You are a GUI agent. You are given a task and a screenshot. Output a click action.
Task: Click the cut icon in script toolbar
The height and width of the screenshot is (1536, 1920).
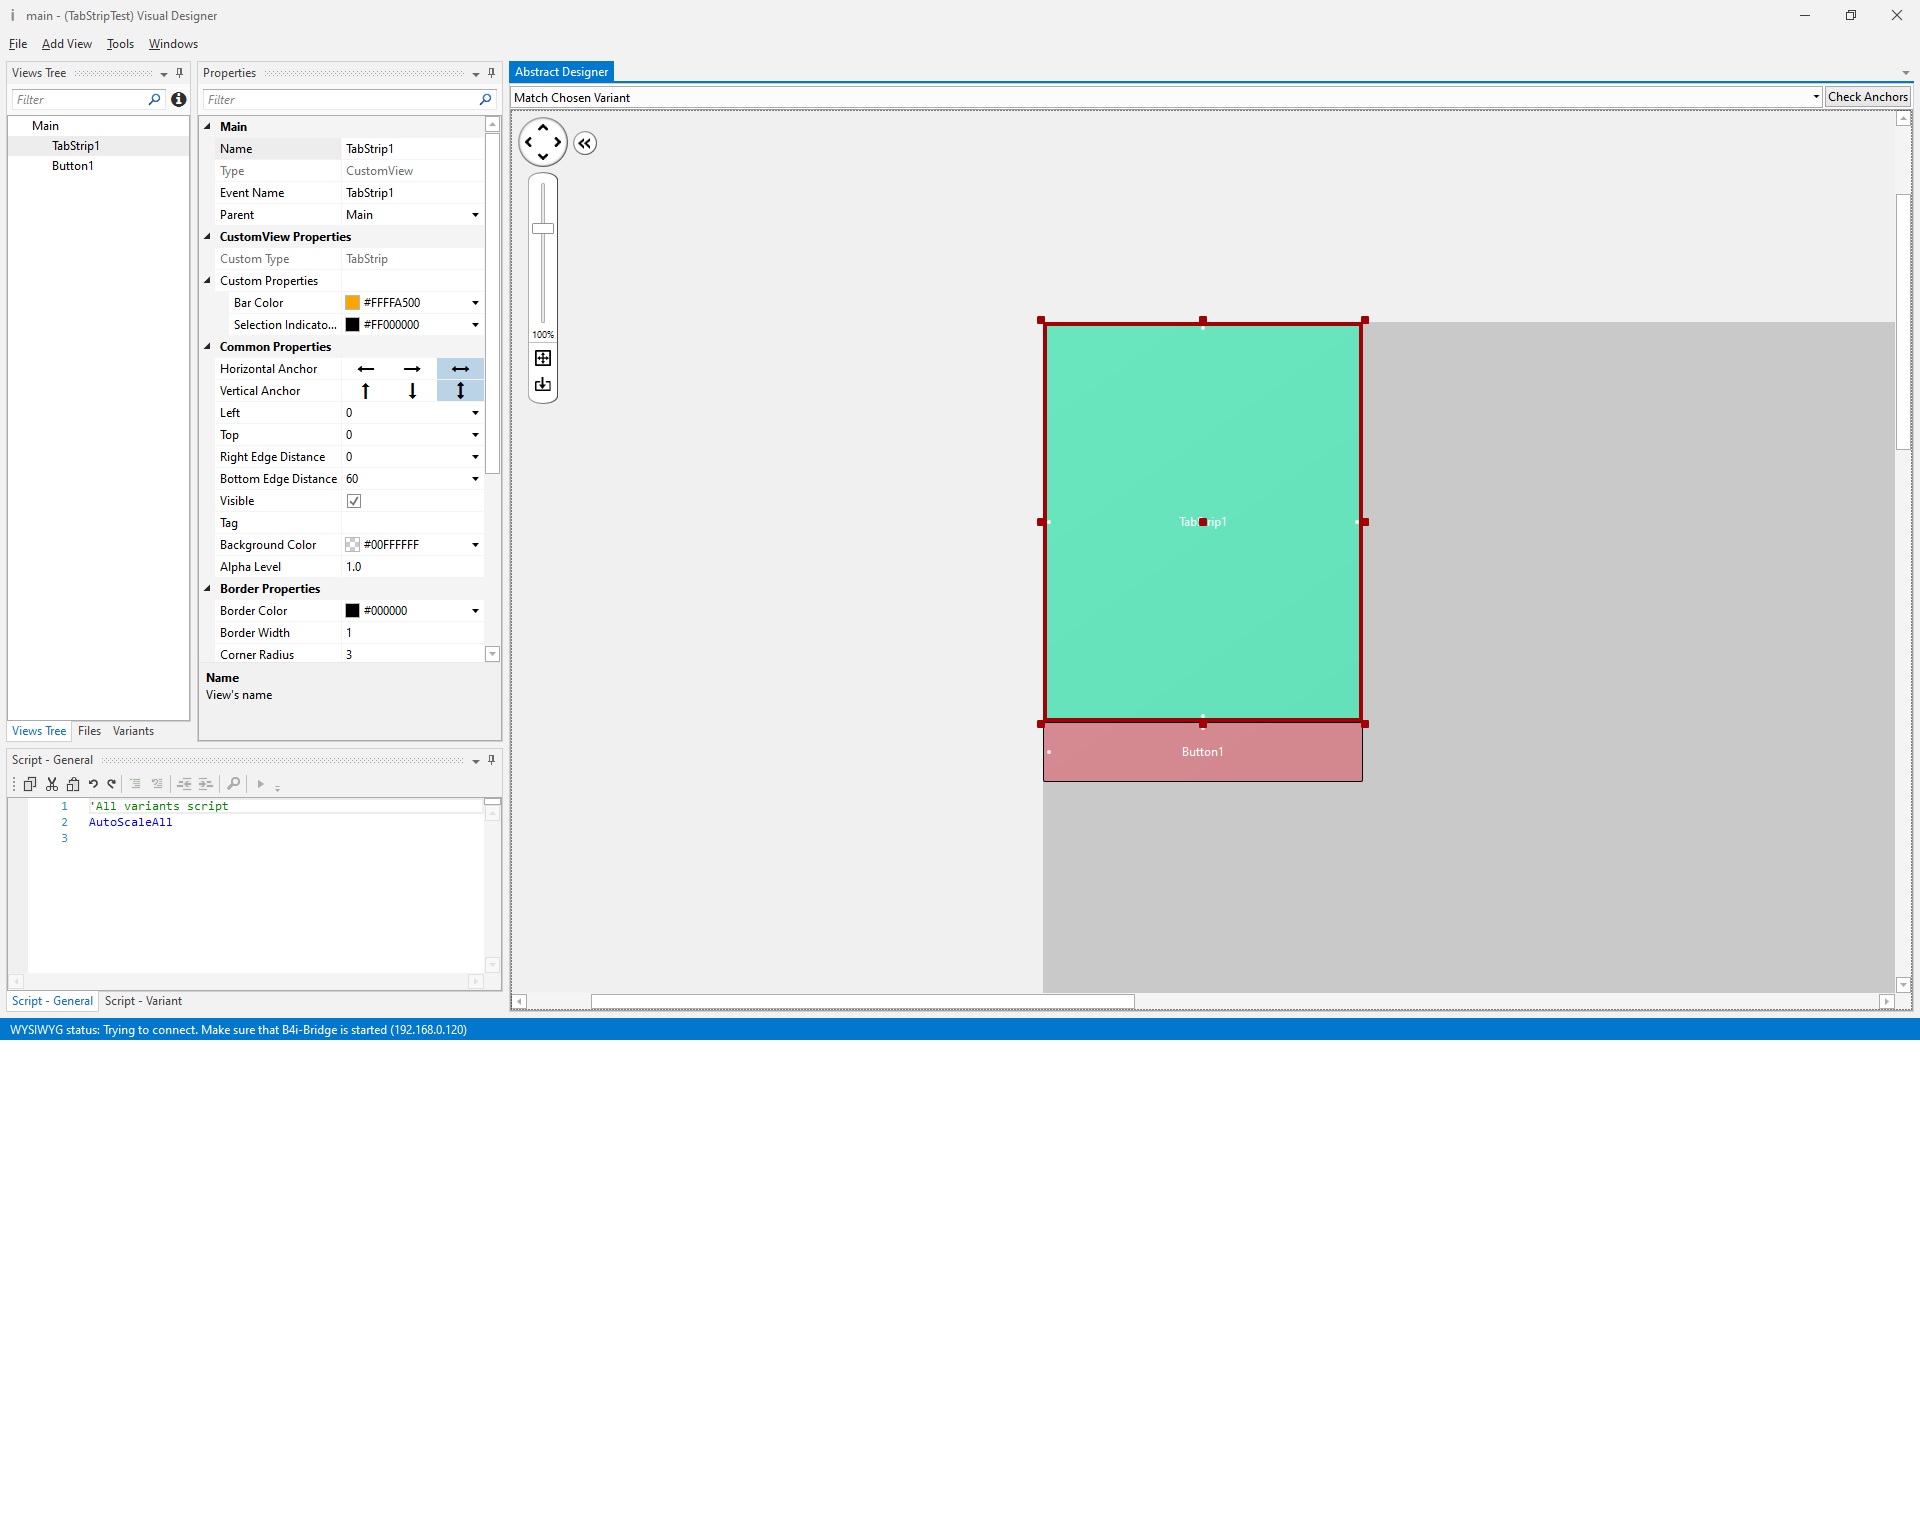52,784
